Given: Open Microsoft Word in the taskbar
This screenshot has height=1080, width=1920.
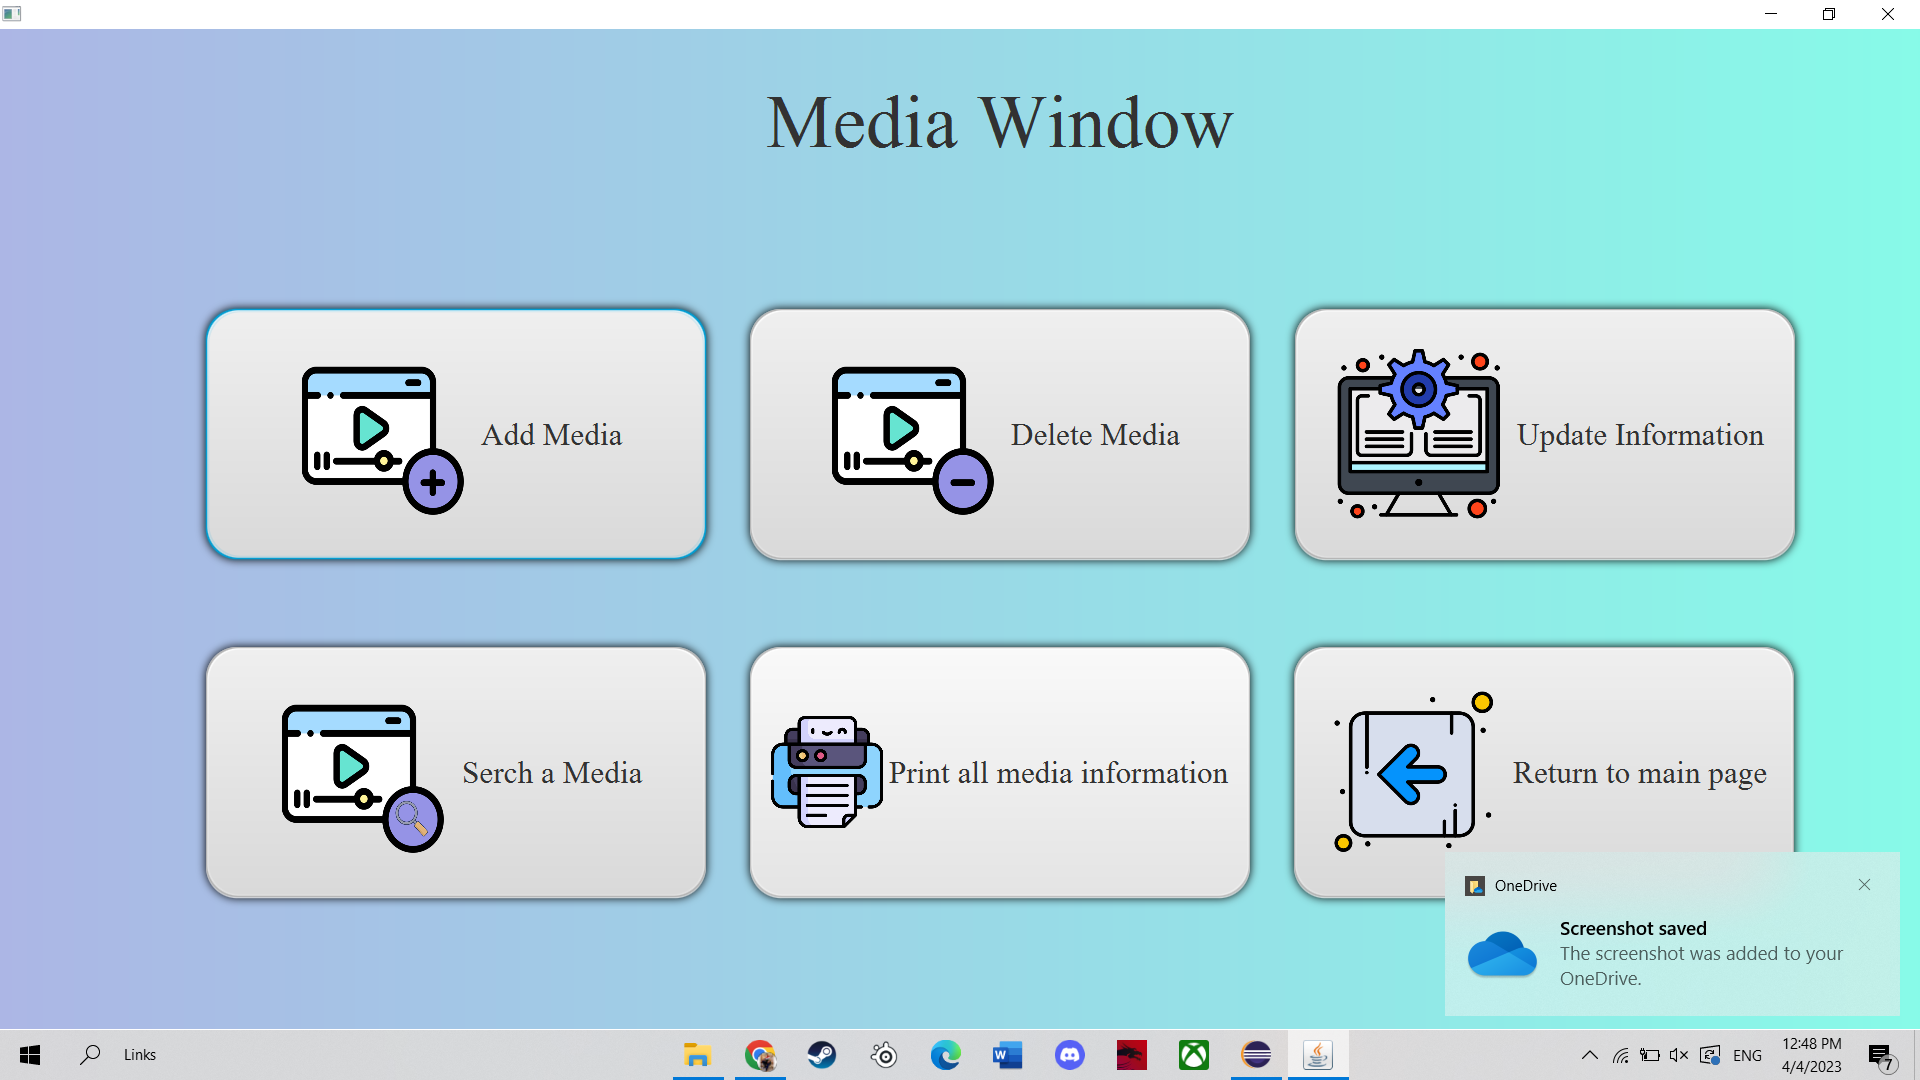Looking at the screenshot, I should pyautogui.click(x=1007, y=1055).
